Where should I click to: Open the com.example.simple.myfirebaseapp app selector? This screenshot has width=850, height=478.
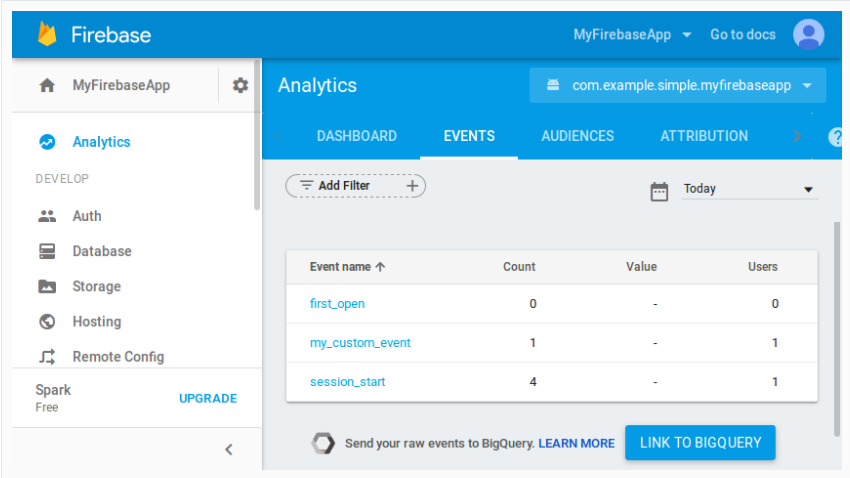tap(678, 85)
